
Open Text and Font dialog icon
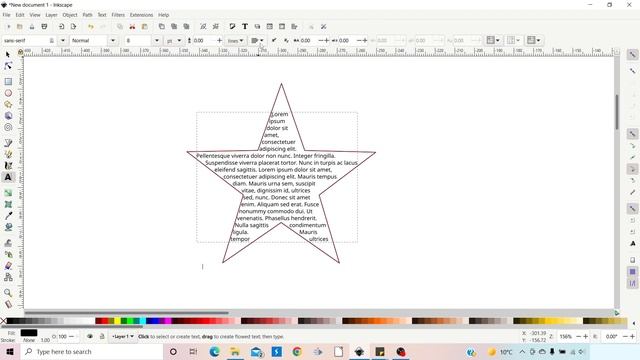pyautogui.click(x=244, y=27)
